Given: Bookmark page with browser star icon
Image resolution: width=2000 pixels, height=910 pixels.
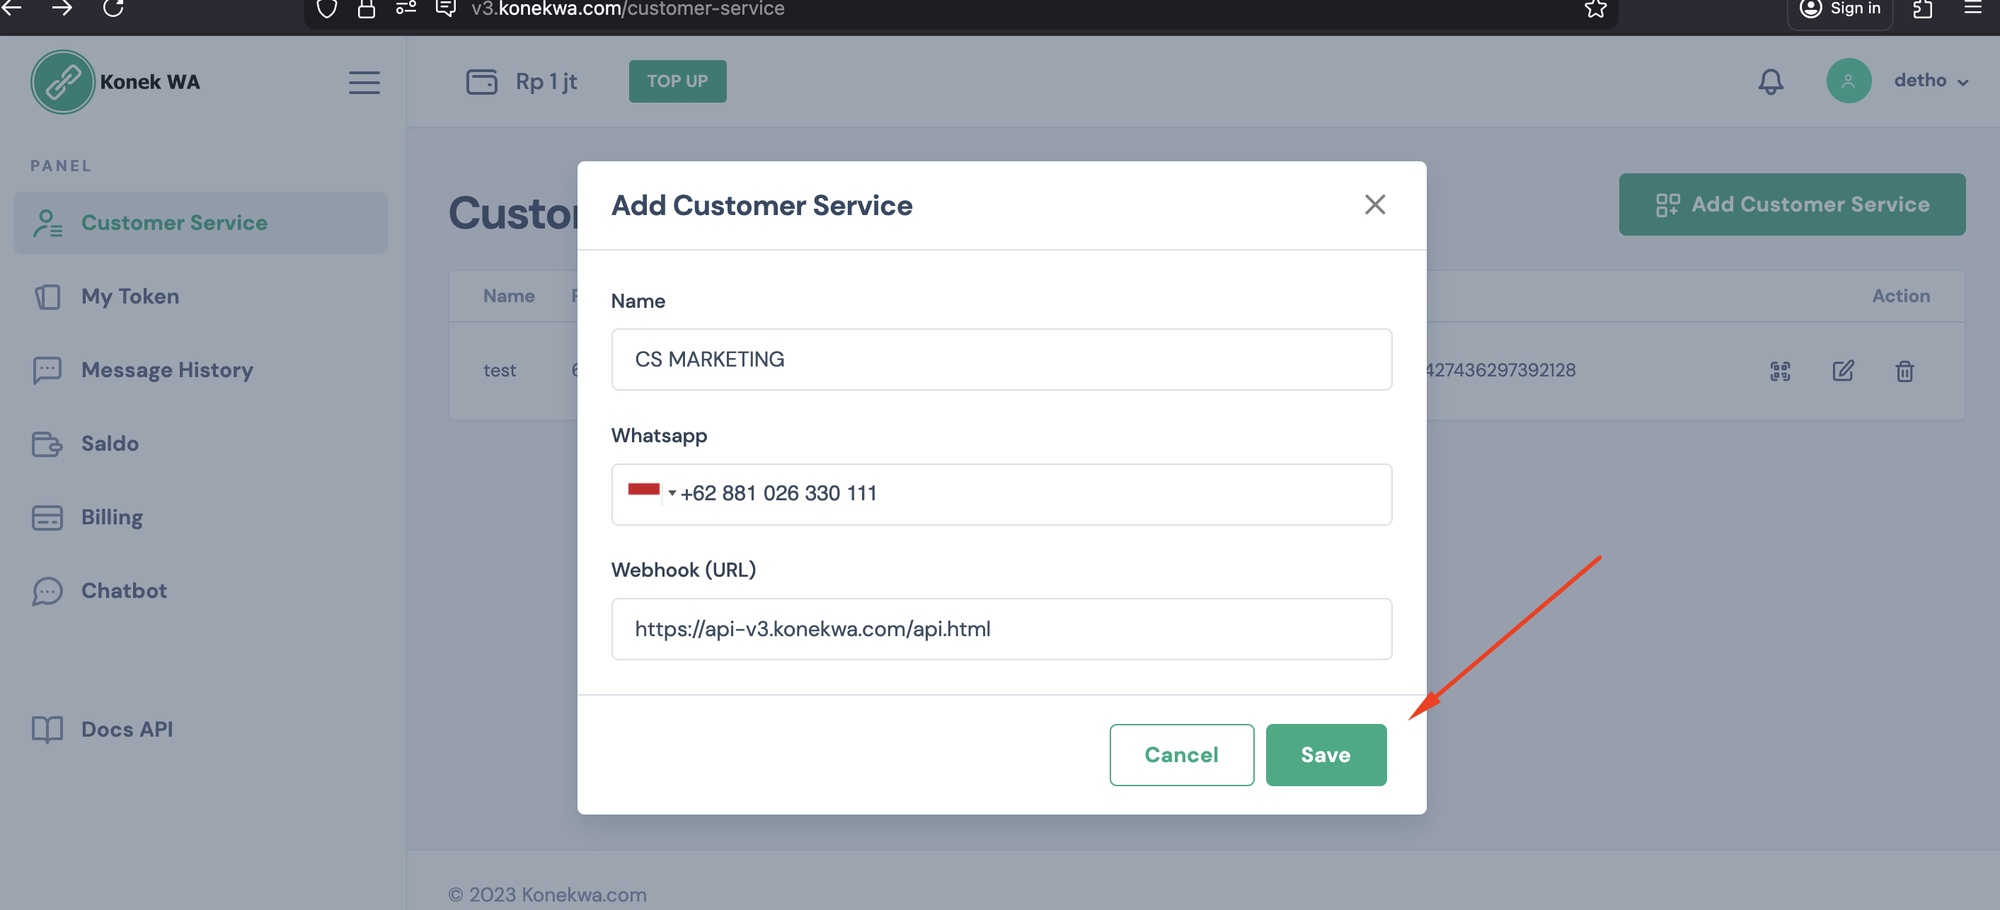Looking at the screenshot, I should (1595, 9).
